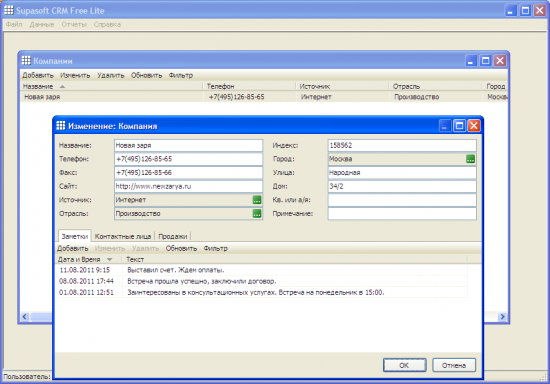
Task: Click Удалить in the Компании window toolbar
Action: 110,75
